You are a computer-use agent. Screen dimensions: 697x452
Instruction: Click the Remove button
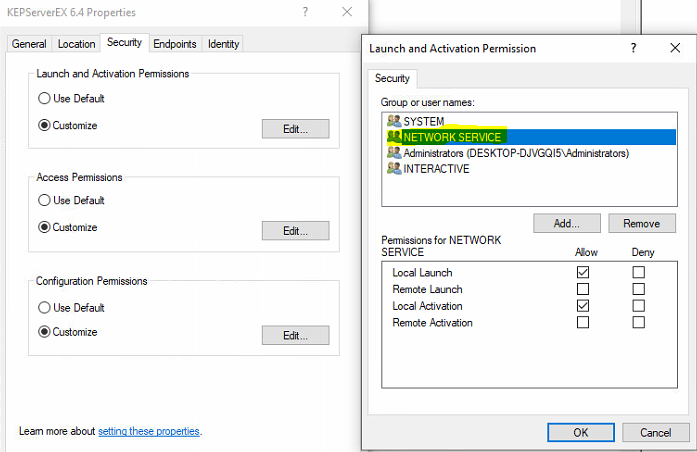coord(642,223)
